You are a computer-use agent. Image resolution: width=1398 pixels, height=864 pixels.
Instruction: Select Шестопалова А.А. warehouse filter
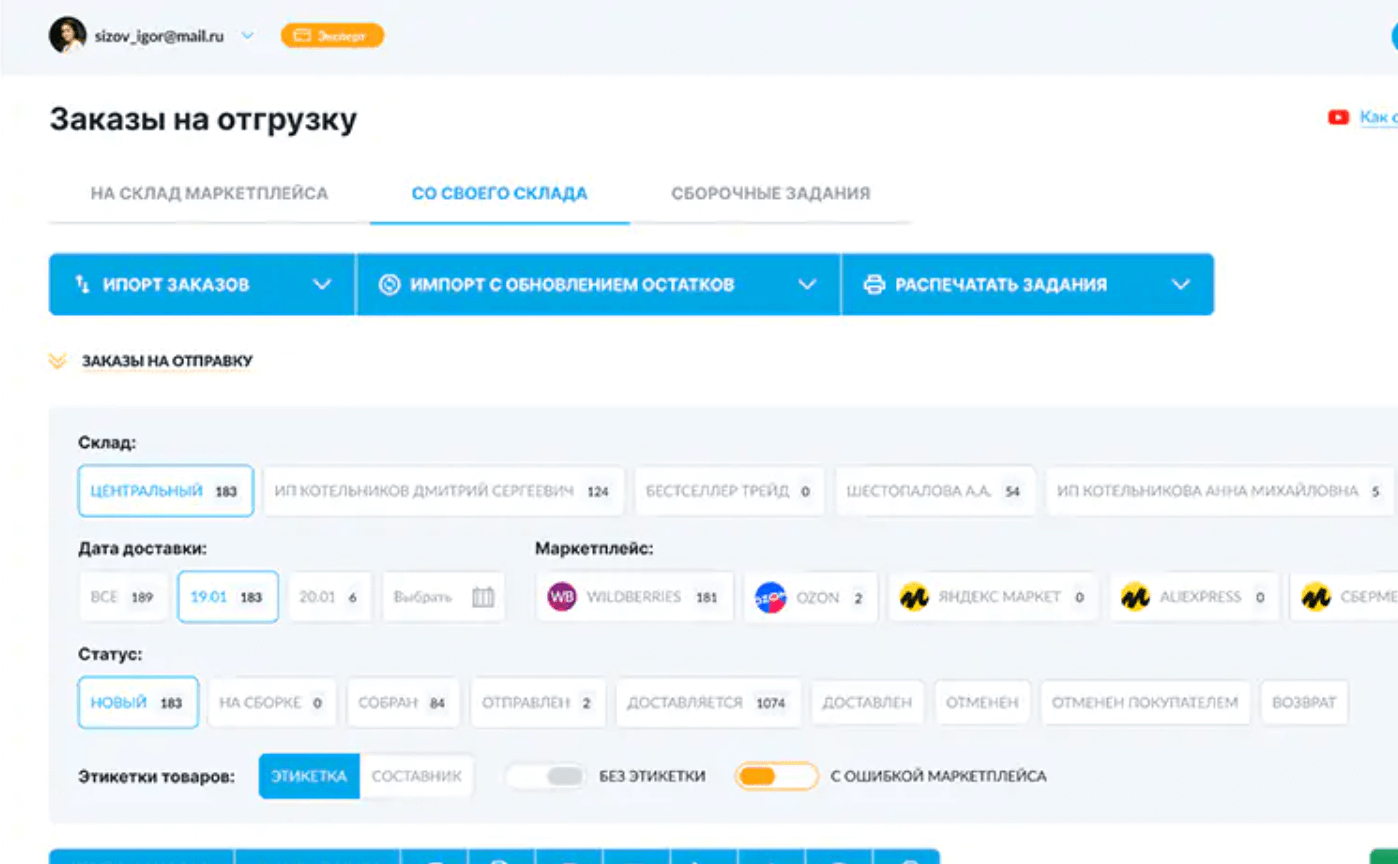935,491
